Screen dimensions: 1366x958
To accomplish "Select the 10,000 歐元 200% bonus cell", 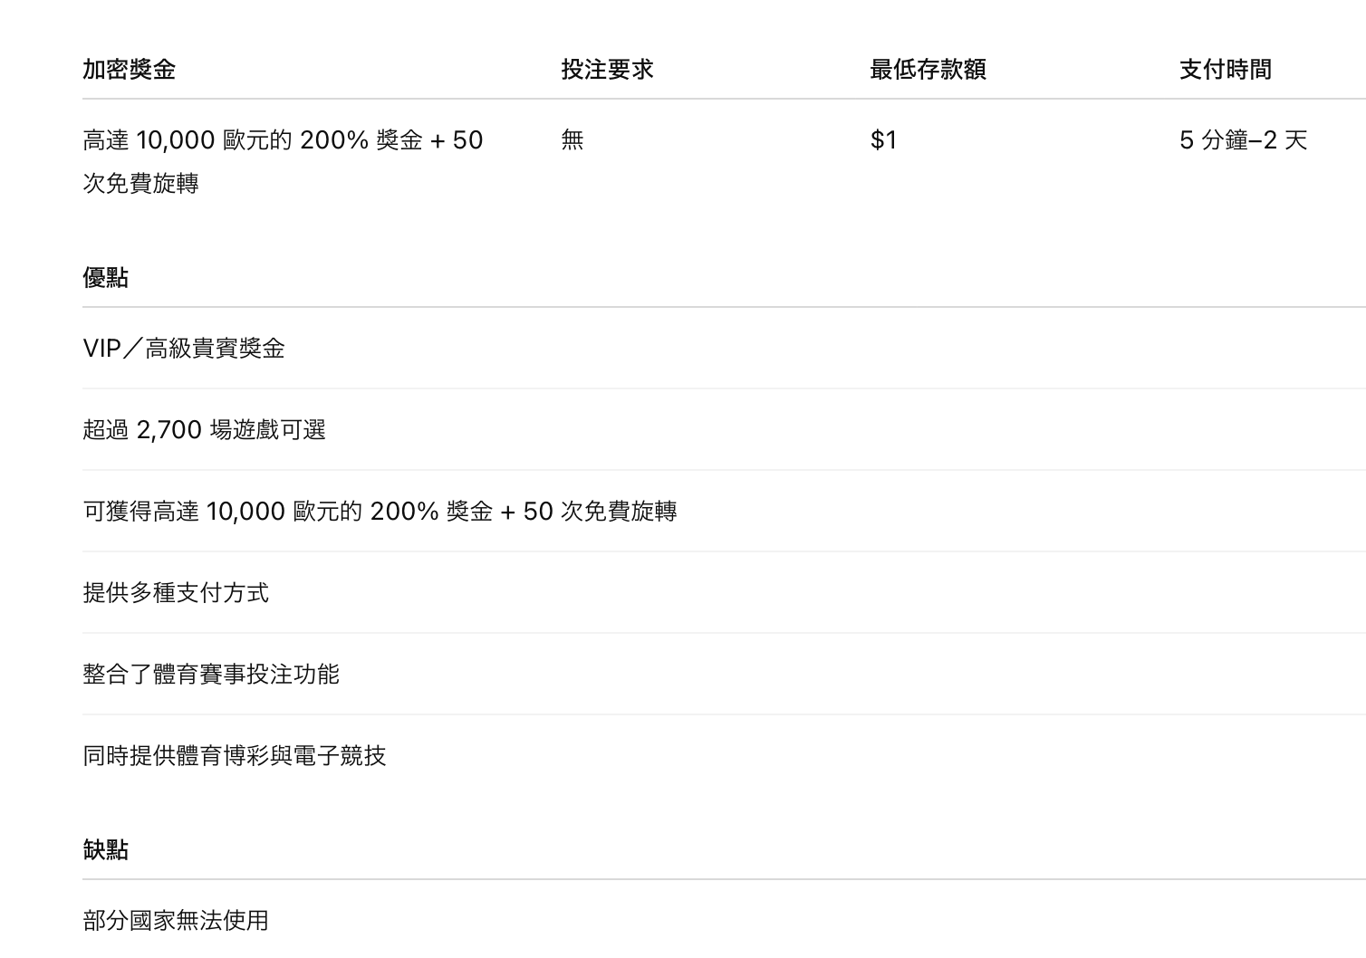I will coord(282,140).
